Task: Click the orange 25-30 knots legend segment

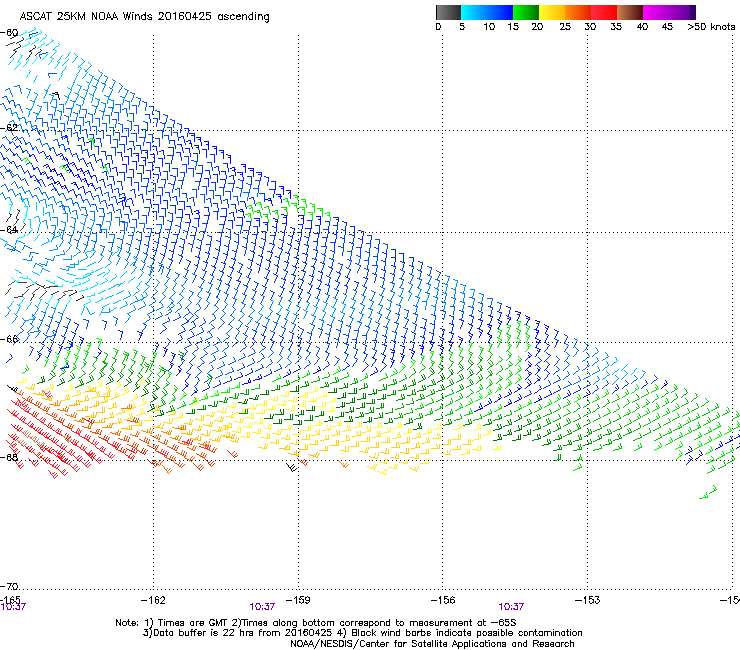Action: coord(578,12)
